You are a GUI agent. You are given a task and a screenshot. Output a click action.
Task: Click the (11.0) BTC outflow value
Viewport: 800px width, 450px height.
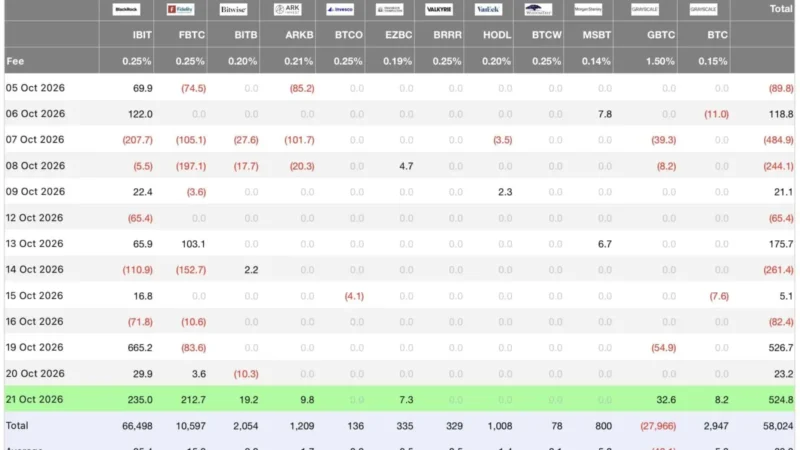(x=716, y=114)
